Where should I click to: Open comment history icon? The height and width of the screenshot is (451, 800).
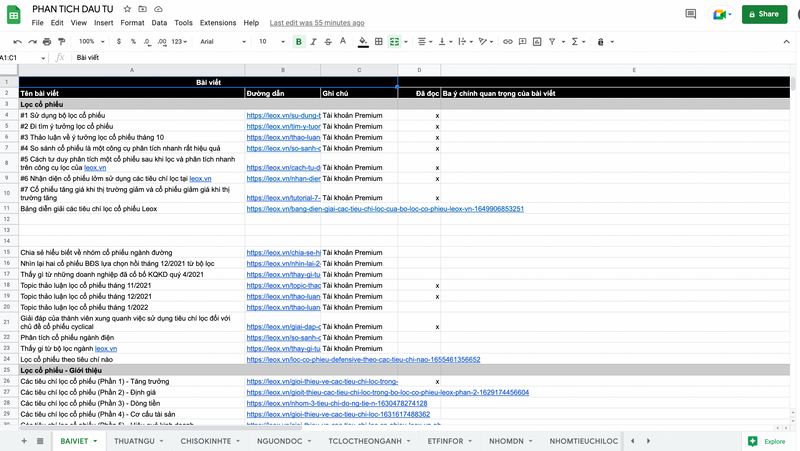coord(691,14)
